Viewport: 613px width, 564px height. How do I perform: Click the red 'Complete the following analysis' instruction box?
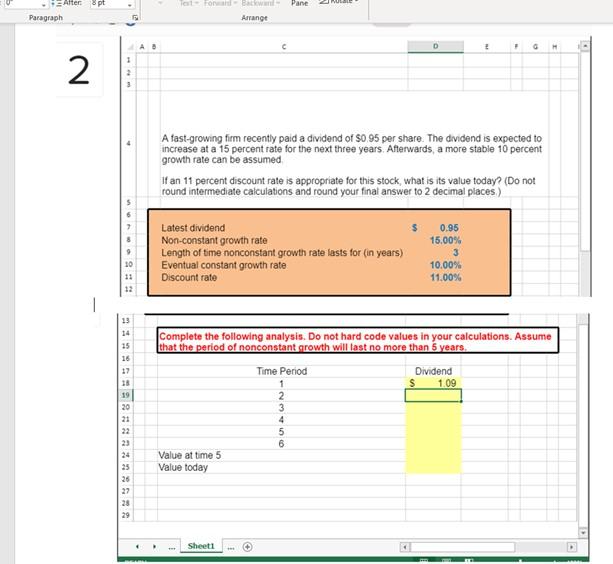(x=358, y=340)
